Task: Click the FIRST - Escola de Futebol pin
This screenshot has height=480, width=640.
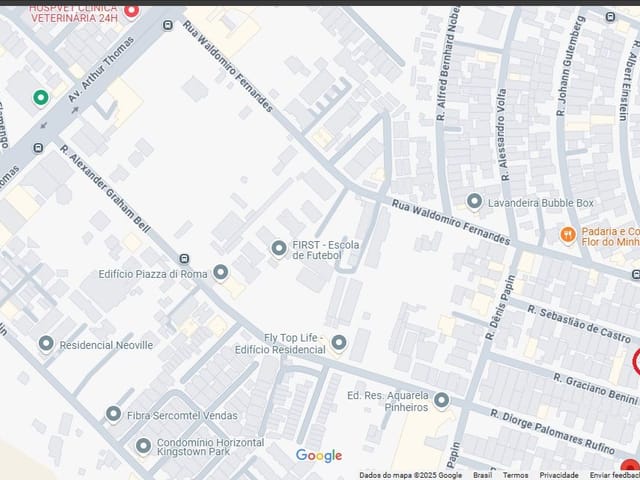Action: (x=279, y=248)
